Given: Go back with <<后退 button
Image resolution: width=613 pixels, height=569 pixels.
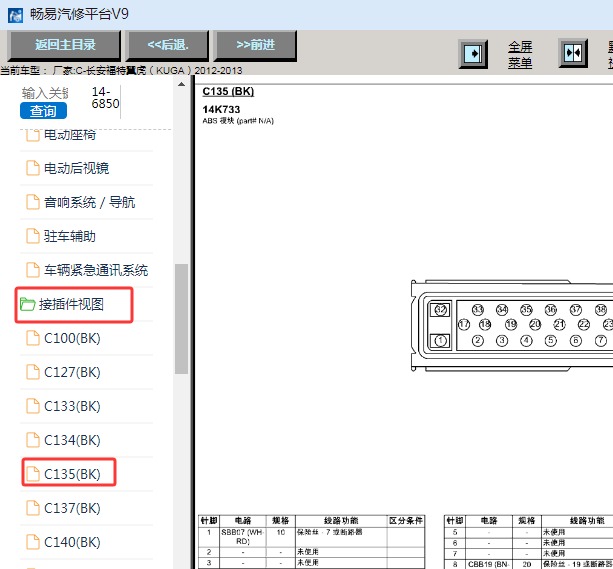Looking at the screenshot, I should click(168, 45).
